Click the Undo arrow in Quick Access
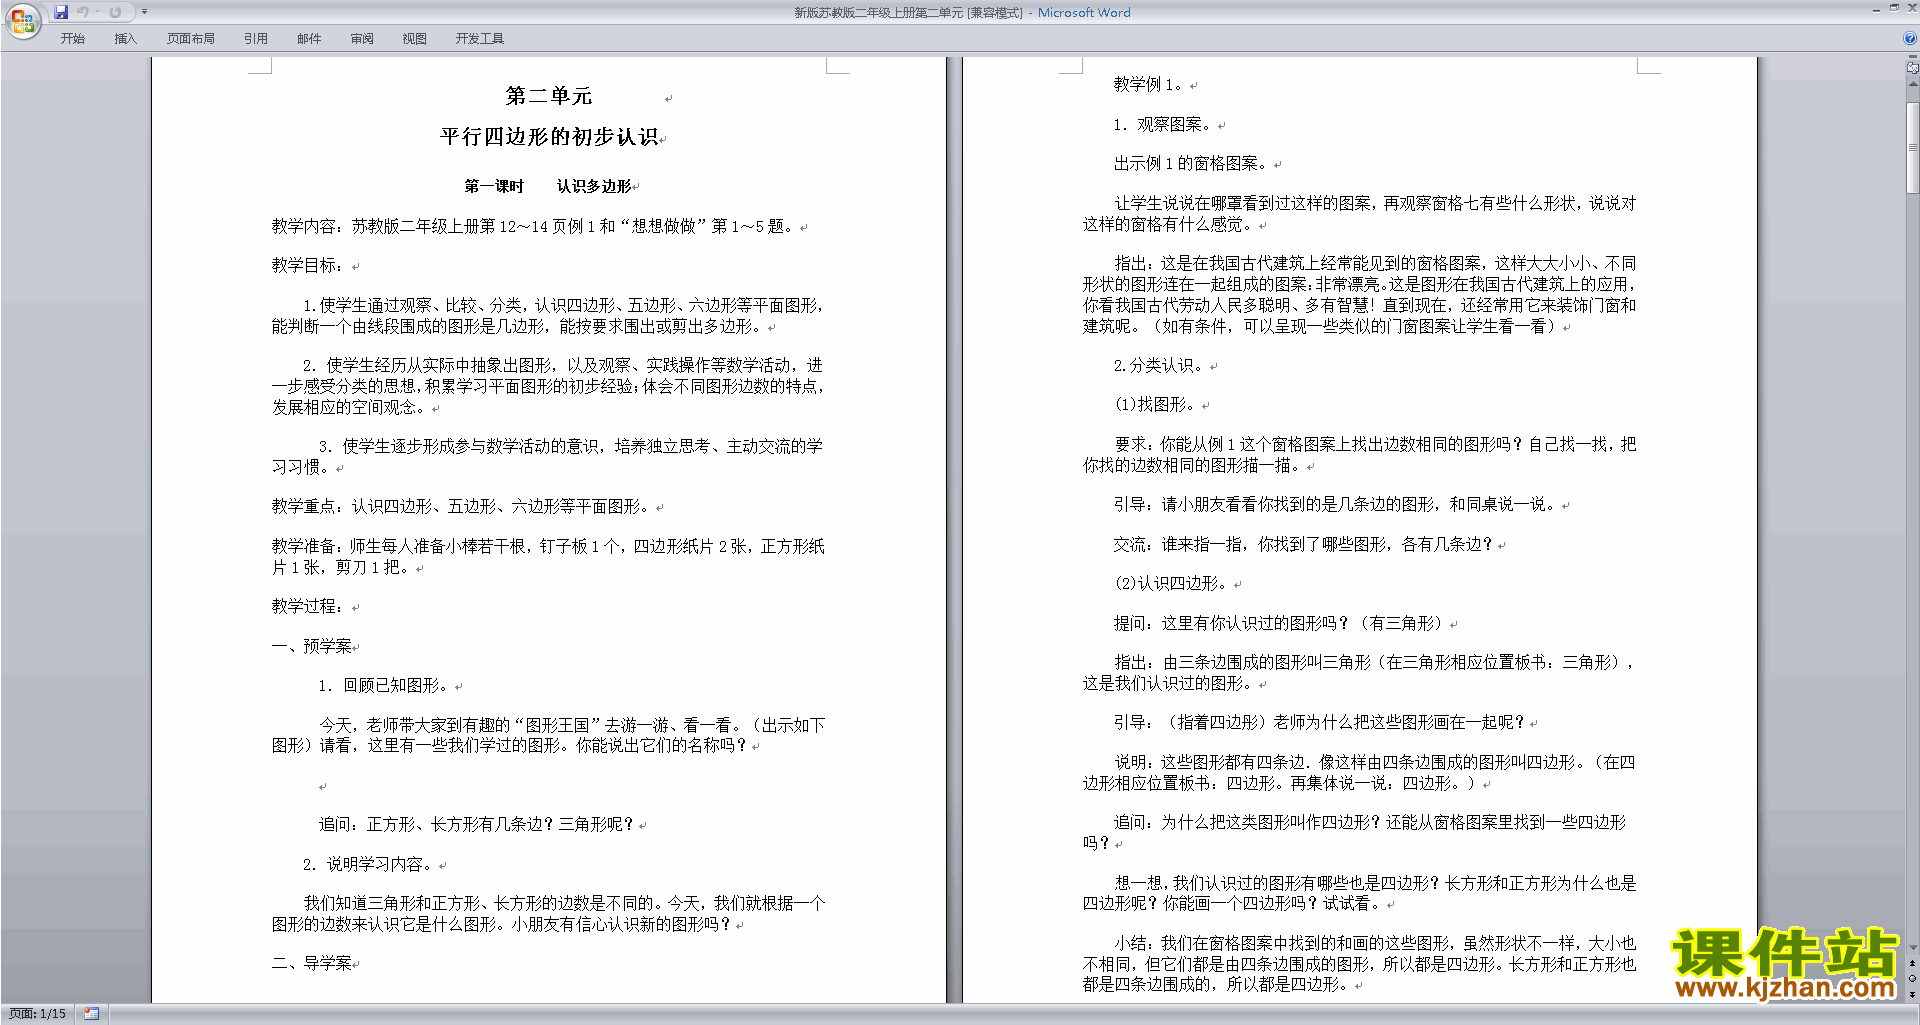The width and height of the screenshot is (1920, 1025). (x=82, y=12)
